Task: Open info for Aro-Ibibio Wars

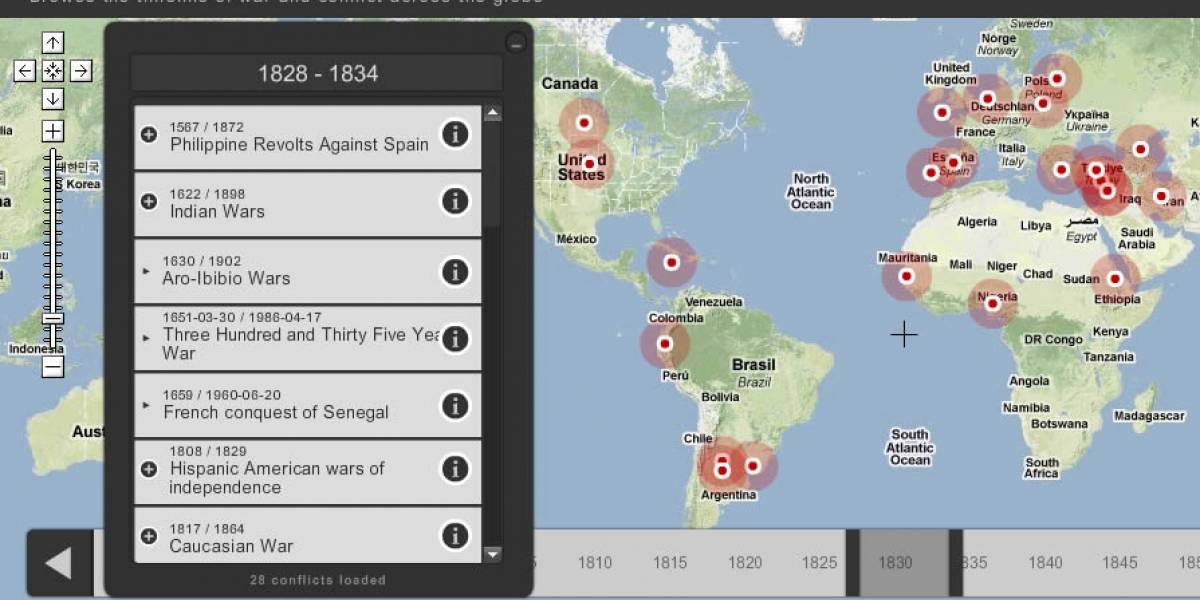Action: [x=455, y=271]
